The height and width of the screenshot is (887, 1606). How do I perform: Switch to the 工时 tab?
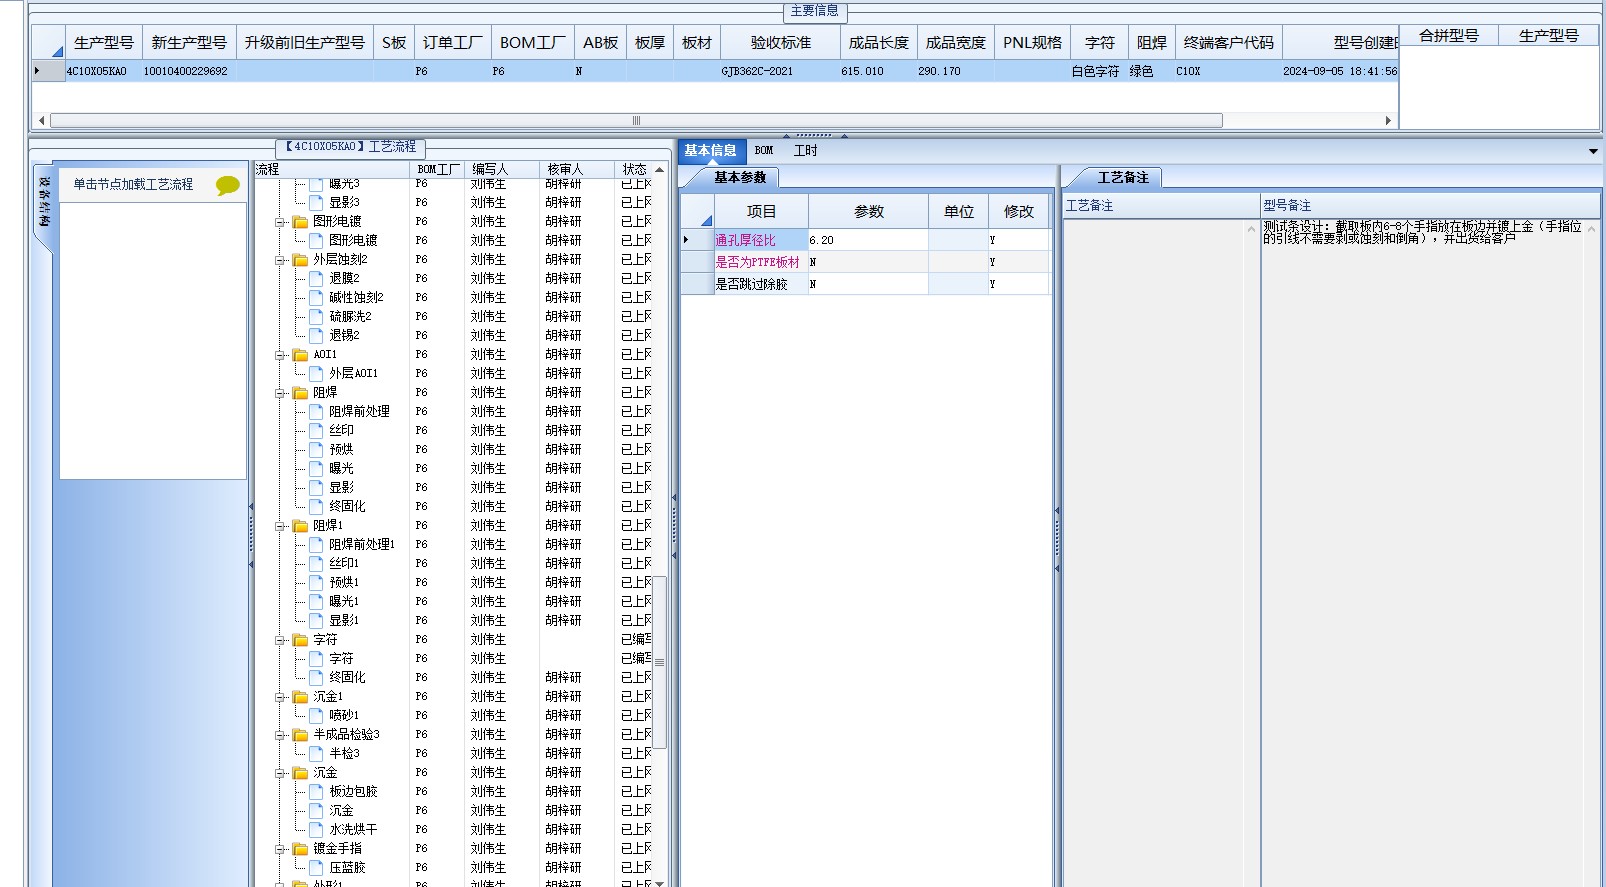[x=805, y=151]
